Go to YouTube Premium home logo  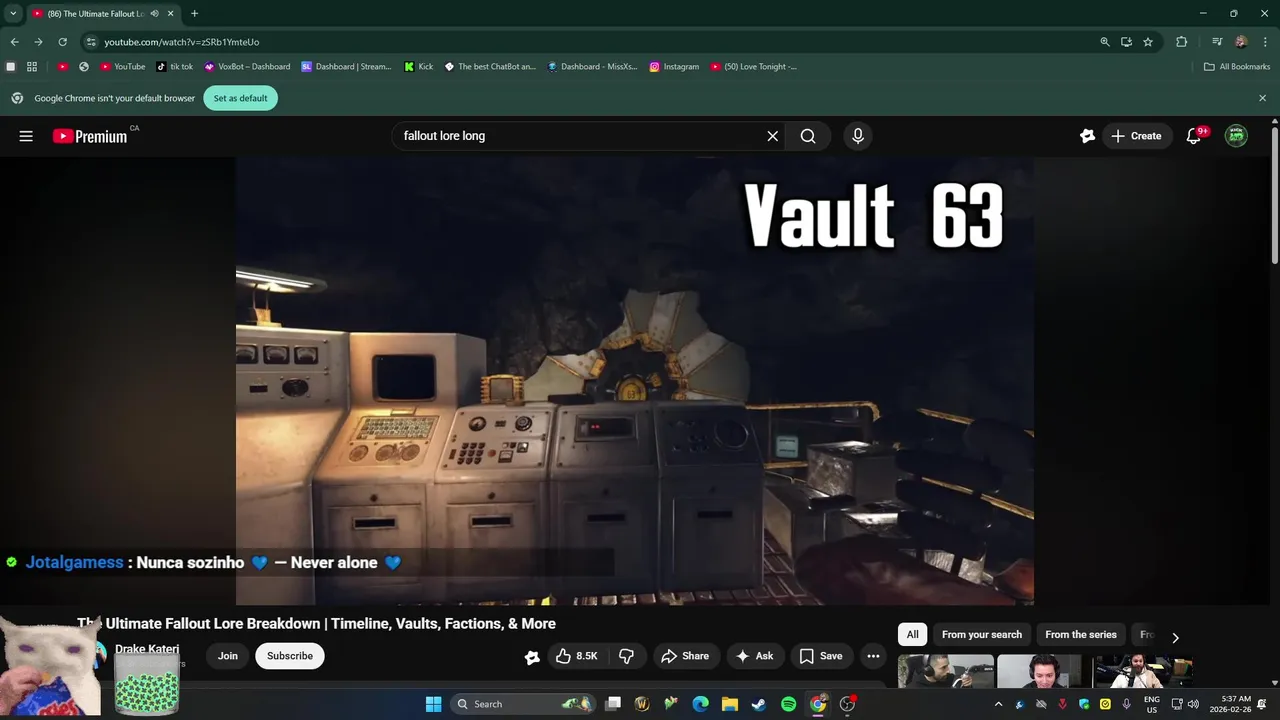pyautogui.click(x=90, y=136)
